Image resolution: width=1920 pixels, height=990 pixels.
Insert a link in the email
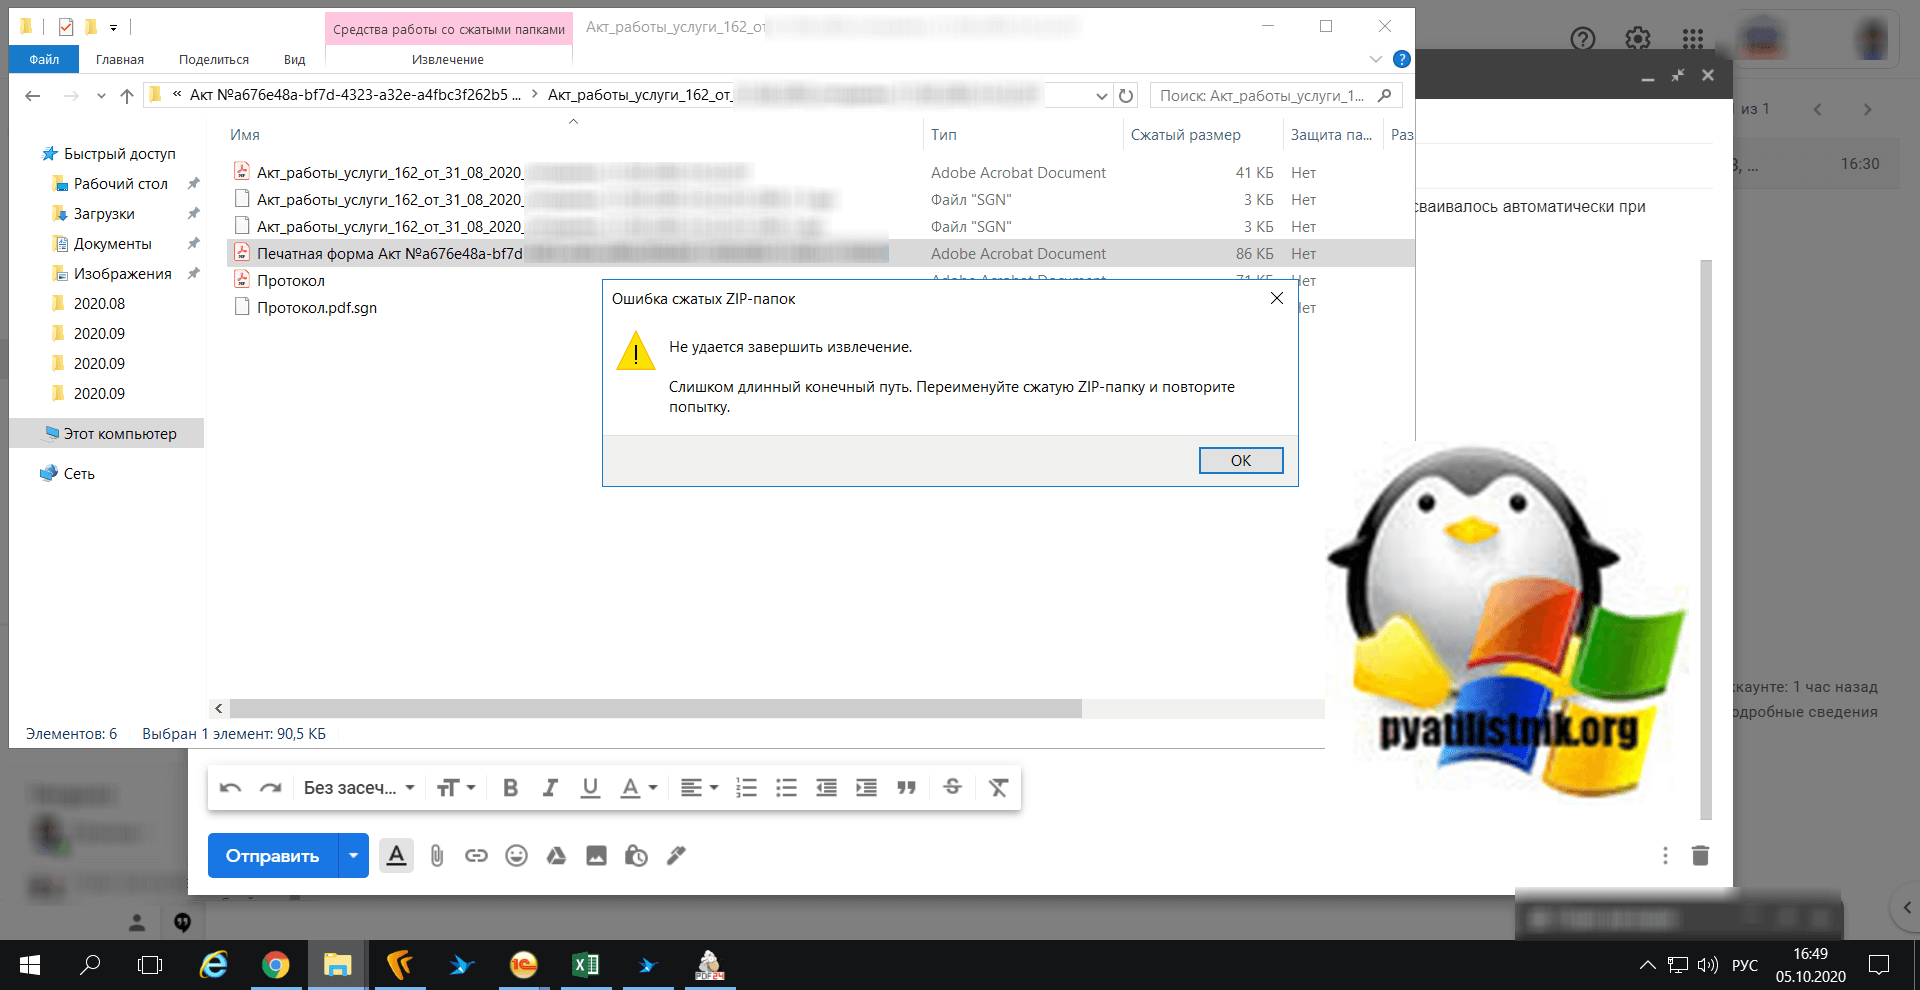click(476, 856)
